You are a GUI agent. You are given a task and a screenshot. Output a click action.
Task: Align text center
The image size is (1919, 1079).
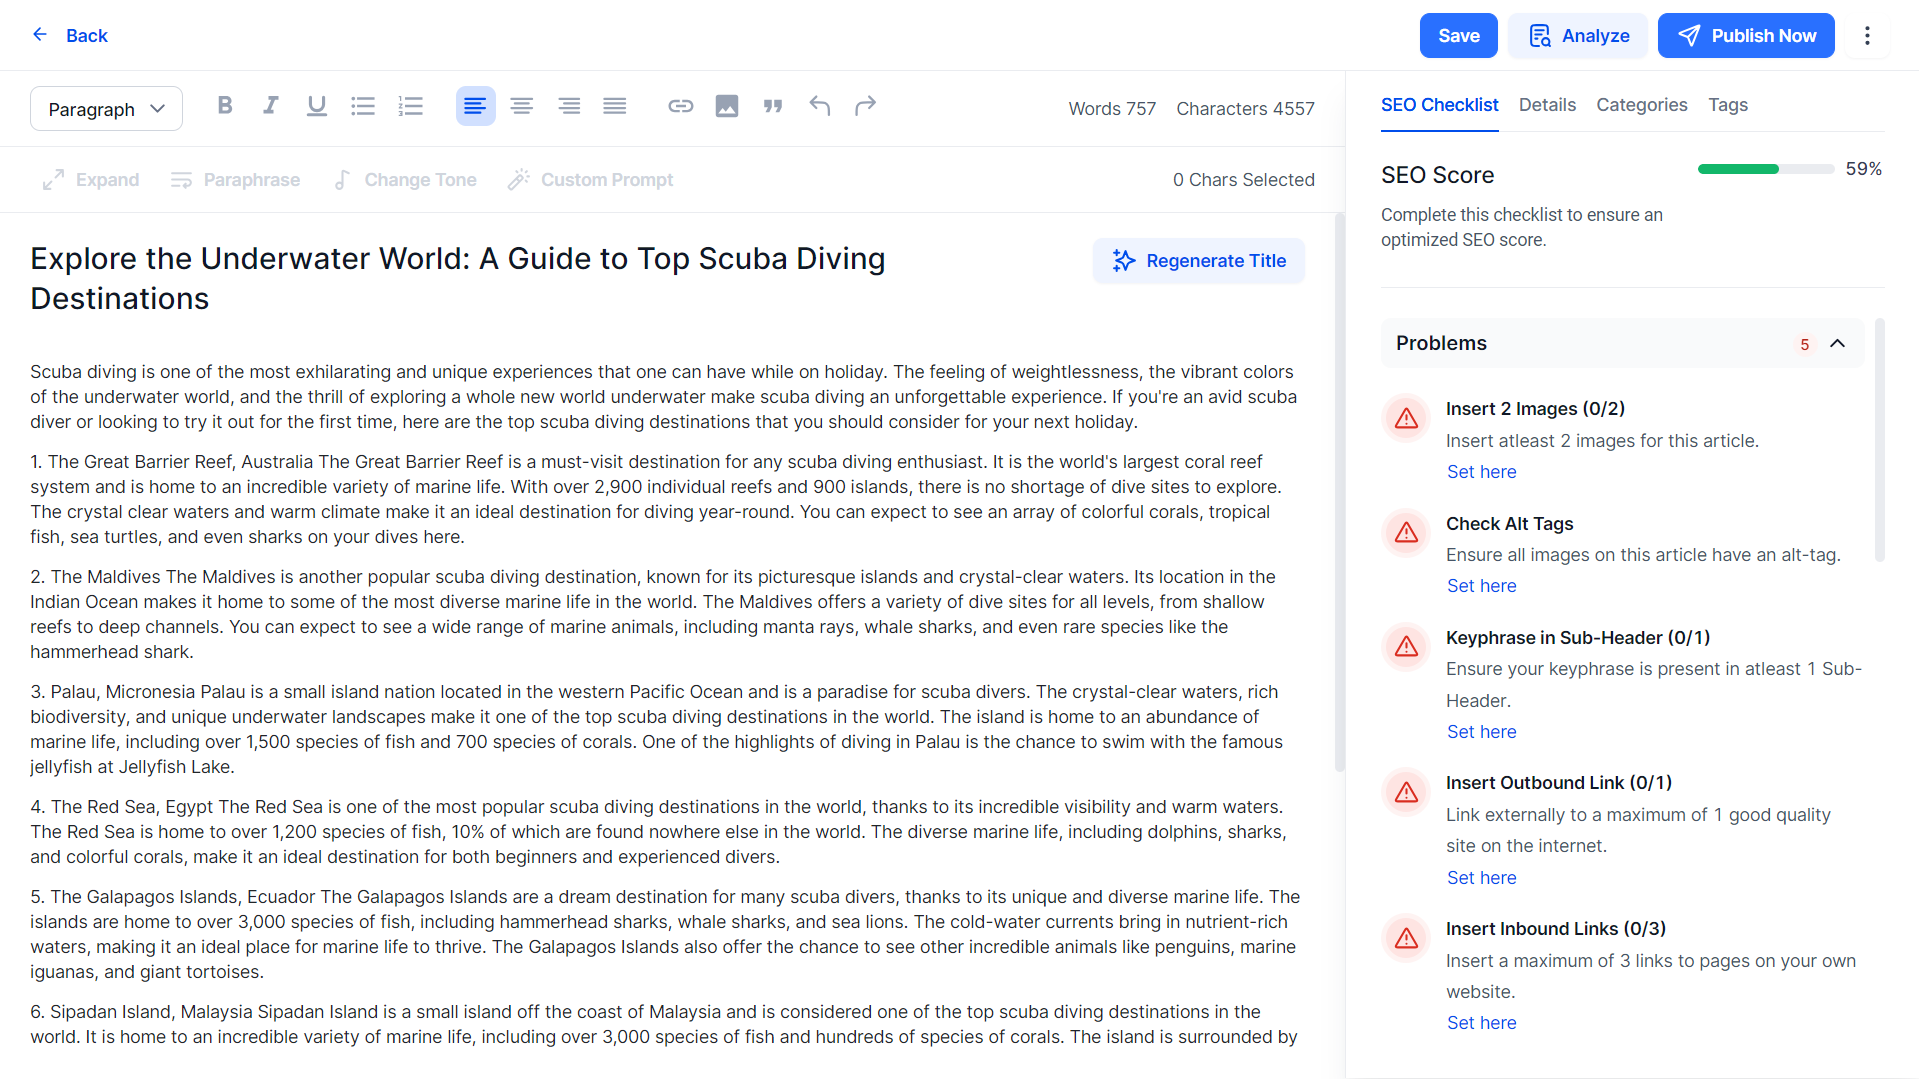[x=521, y=106]
